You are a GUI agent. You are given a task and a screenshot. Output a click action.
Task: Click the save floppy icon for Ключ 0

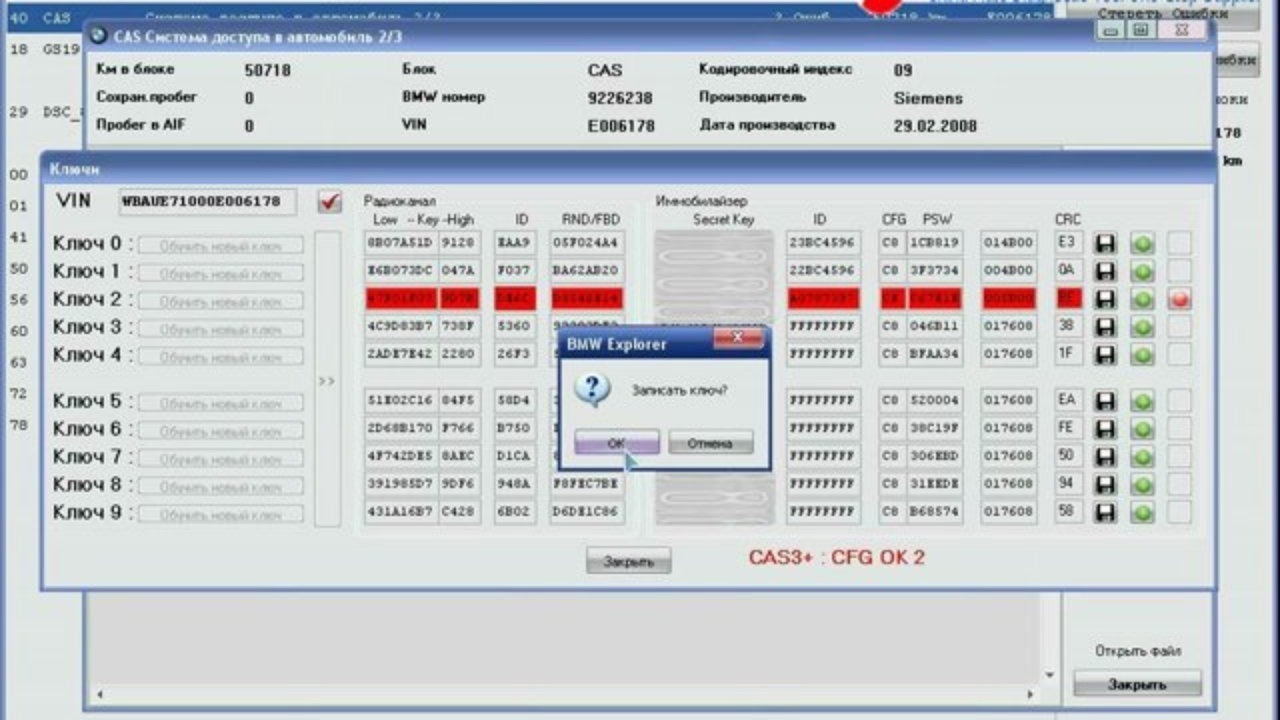[x=1104, y=243]
